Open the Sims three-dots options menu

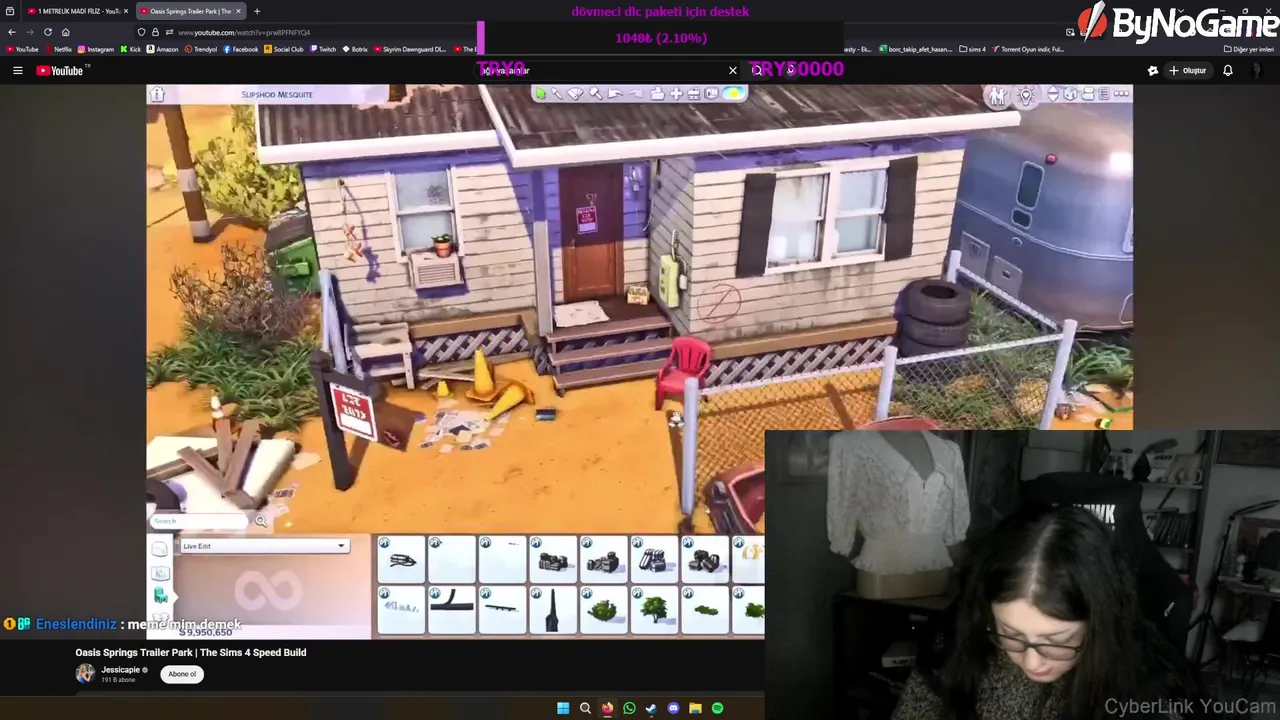1121,94
